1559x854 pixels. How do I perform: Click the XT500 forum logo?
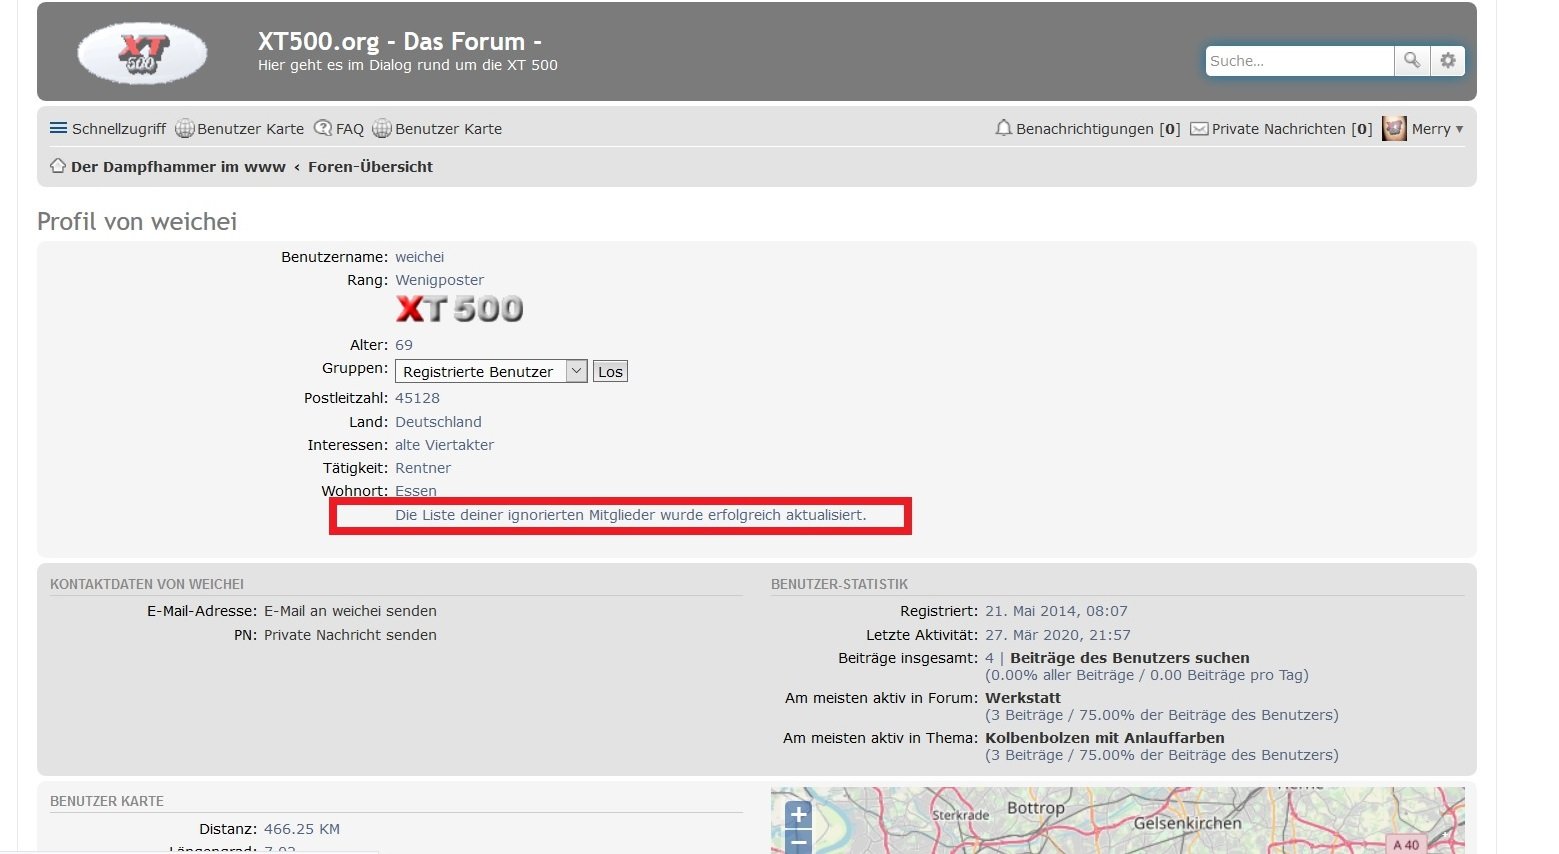[142, 53]
